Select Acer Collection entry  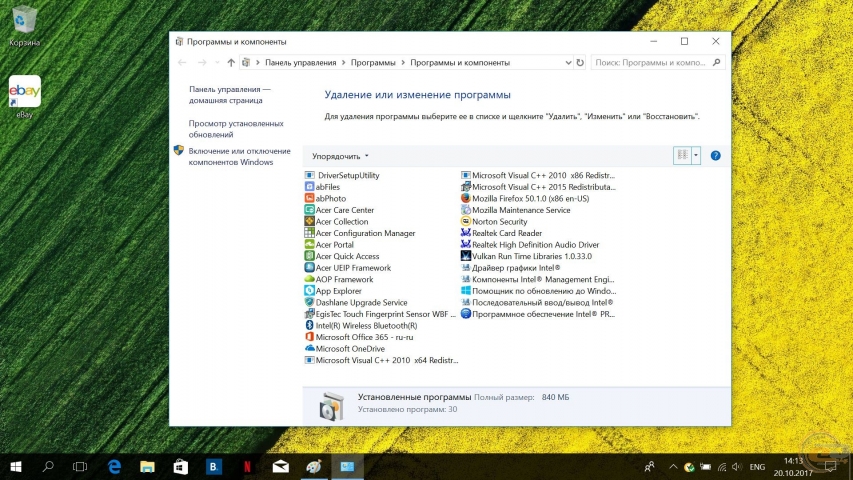pos(337,221)
